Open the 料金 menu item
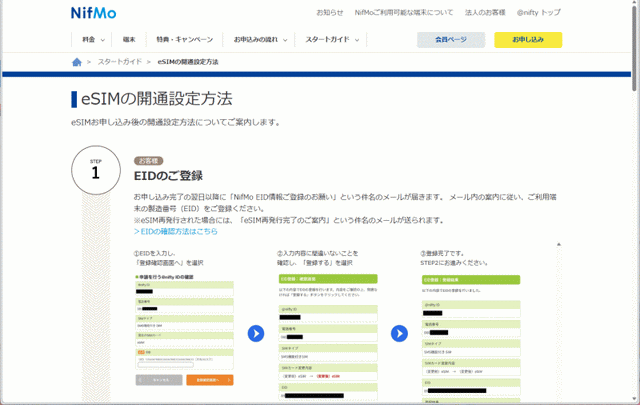This screenshot has width=640, height=405. (89, 40)
